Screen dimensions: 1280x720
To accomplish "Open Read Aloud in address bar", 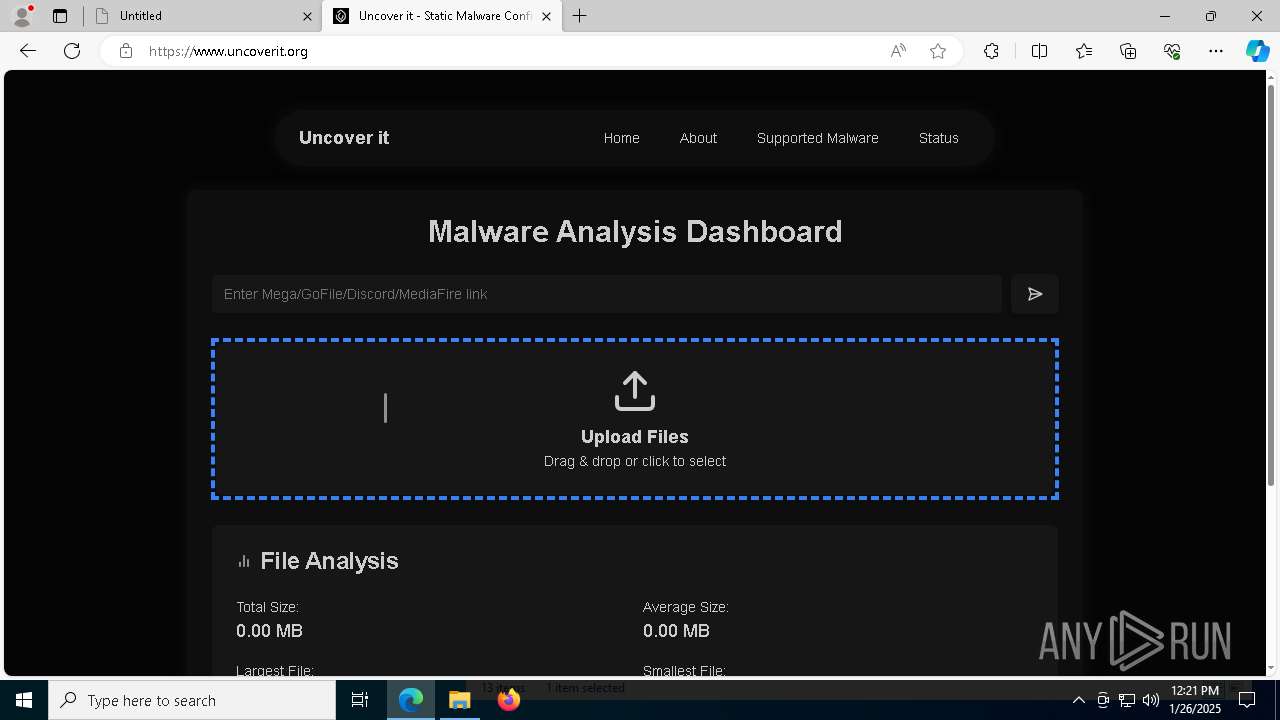I will pos(898,51).
